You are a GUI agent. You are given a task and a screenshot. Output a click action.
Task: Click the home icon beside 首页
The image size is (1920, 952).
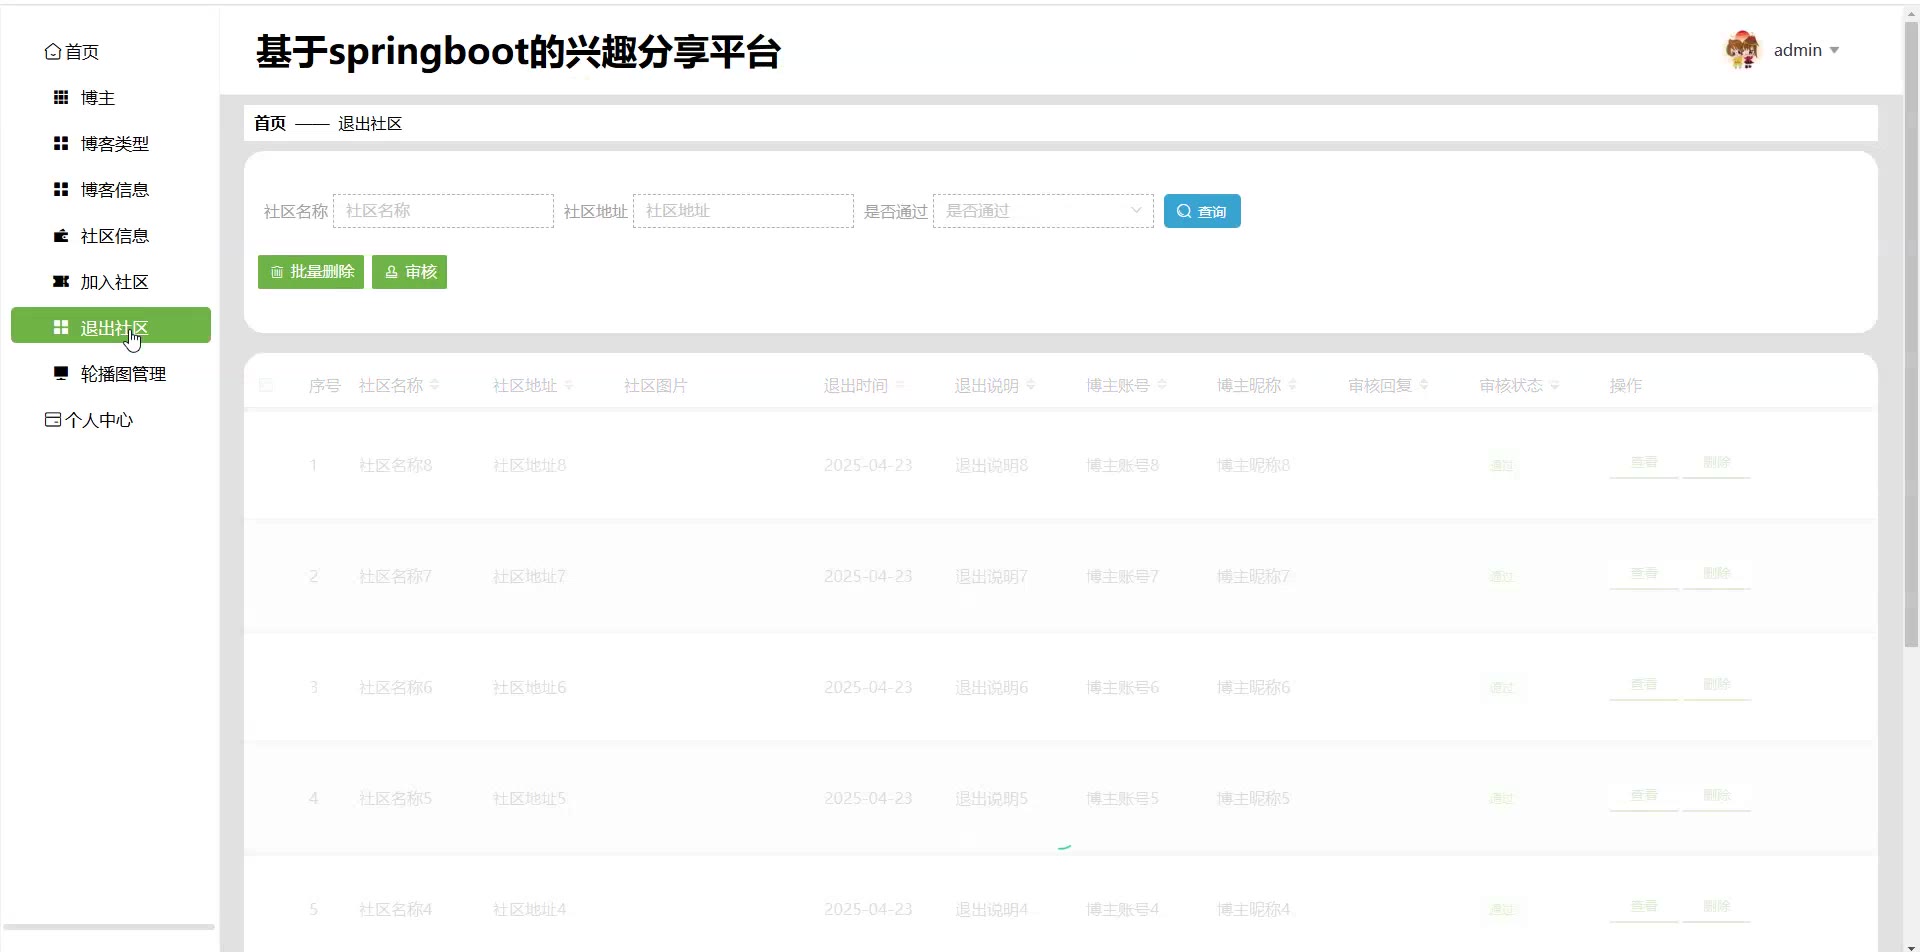(x=52, y=52)
